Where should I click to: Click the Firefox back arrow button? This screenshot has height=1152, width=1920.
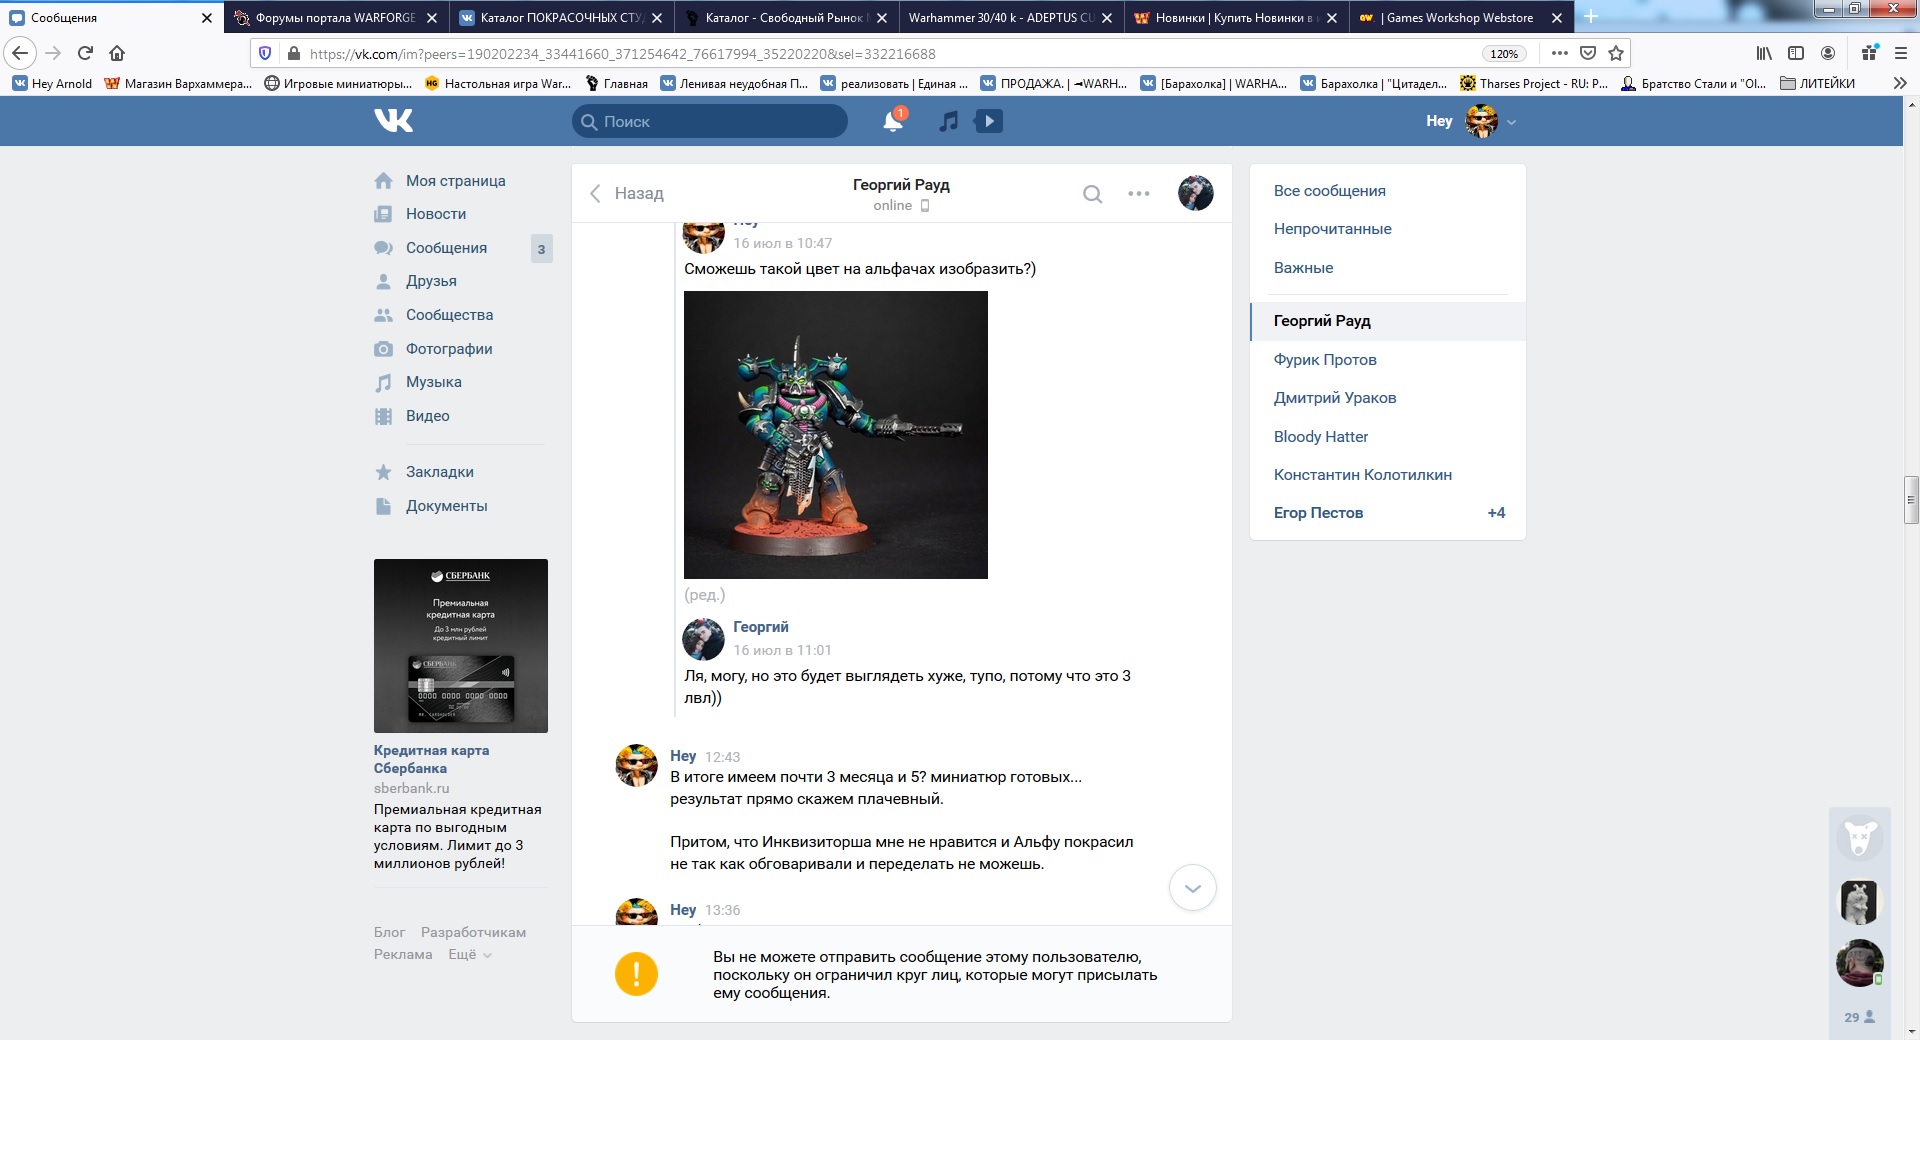coord(20,53)
